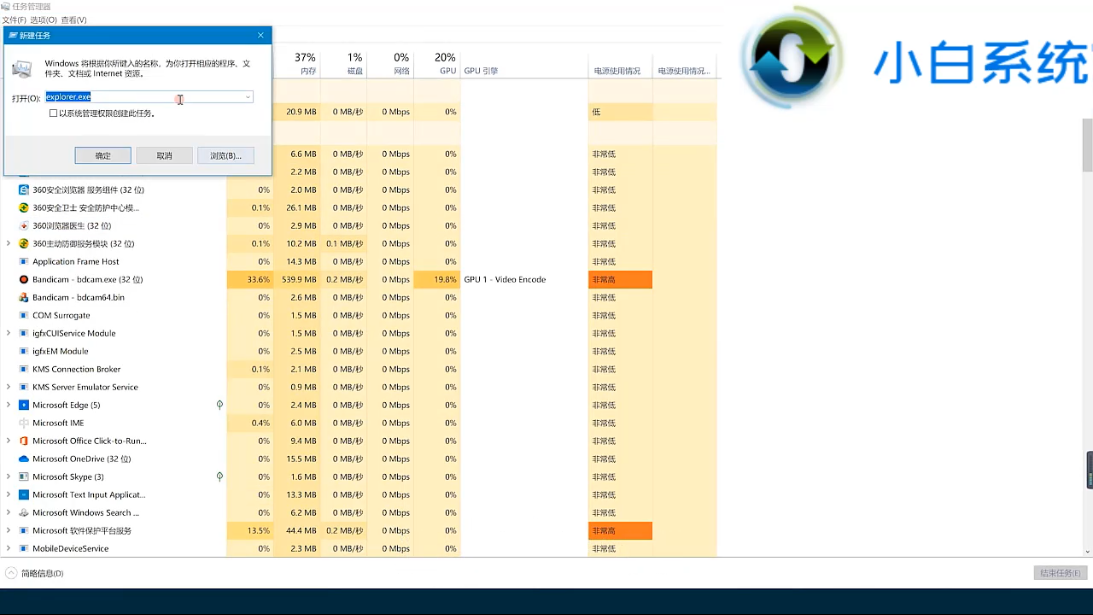Expand the 360主动防御服务模块 process group
The image size is (1093, 615).
click(x=8, y=243)
